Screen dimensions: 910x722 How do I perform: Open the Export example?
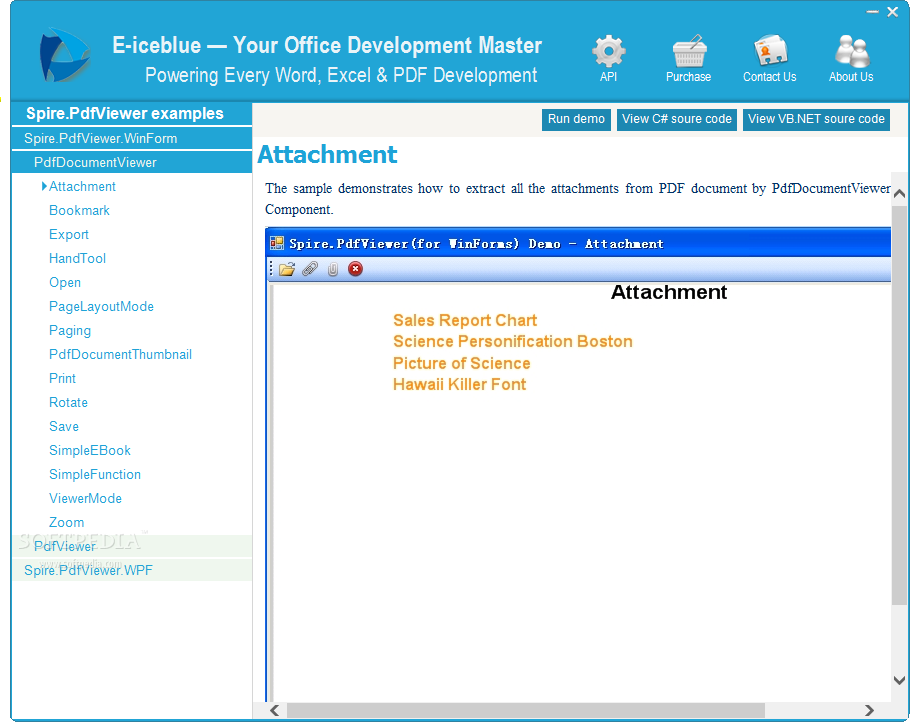coord(69,234)
